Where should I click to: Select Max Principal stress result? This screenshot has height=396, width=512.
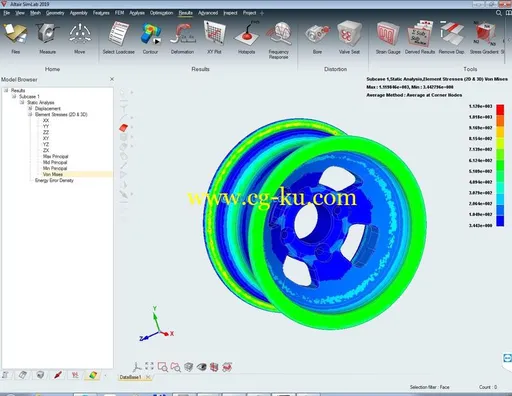pos(55,156)
